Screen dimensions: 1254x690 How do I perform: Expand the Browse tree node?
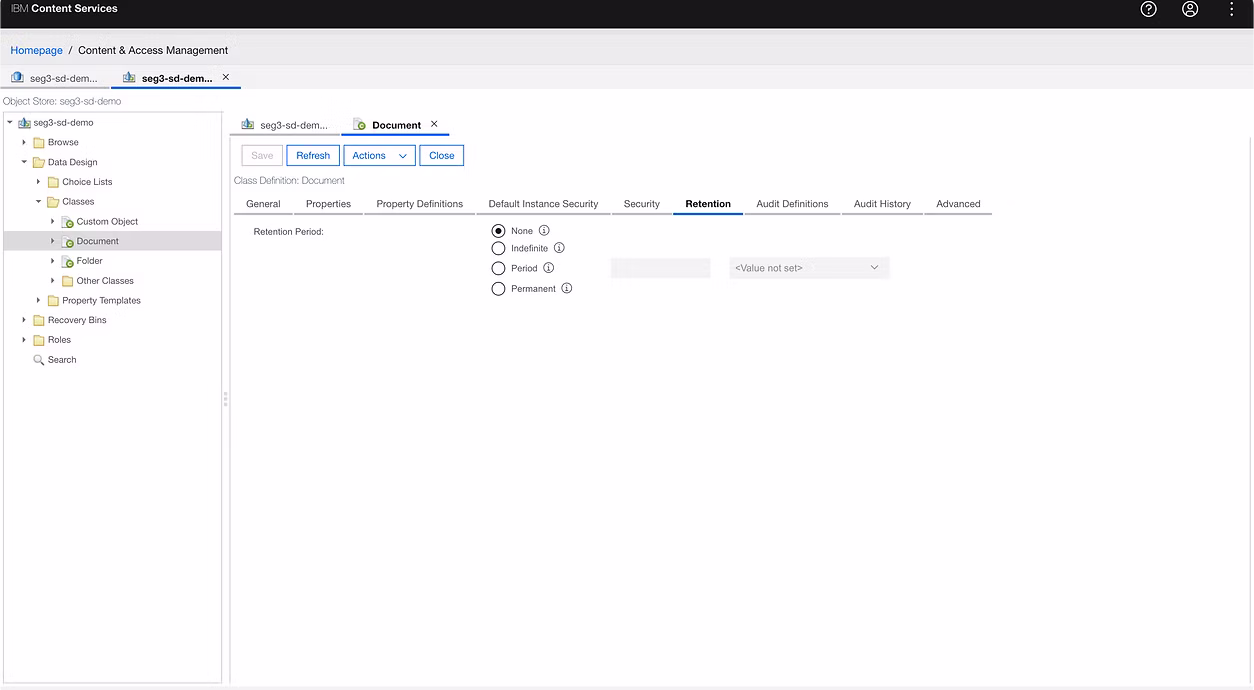coord(24,142)
